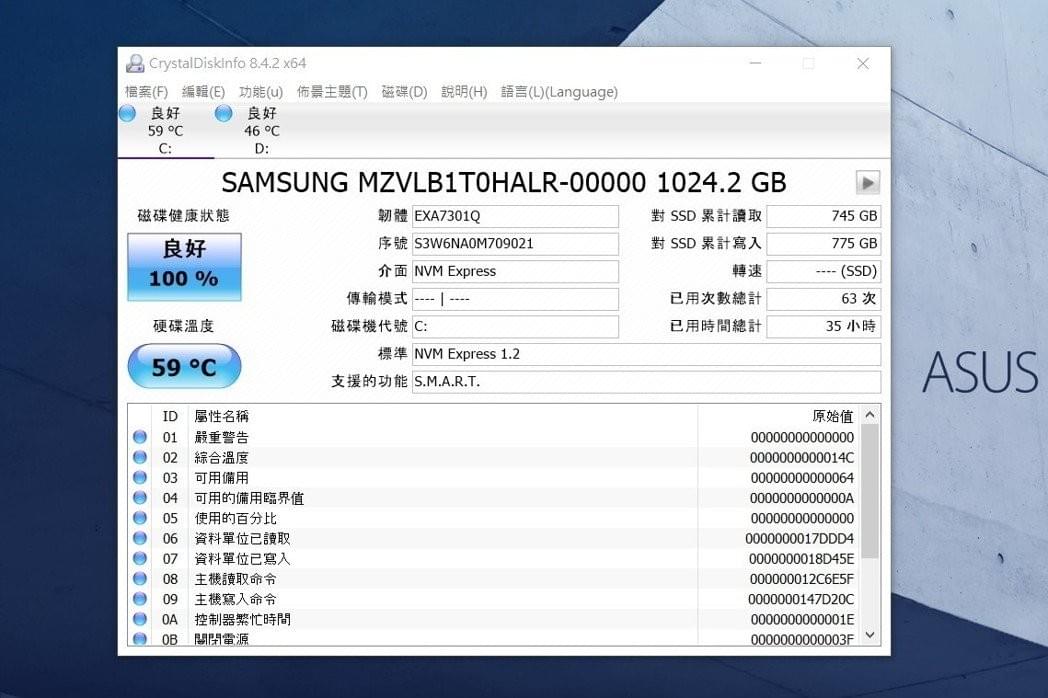Select the 主機讀取命令 attribute row

click(x=493, y=579)
